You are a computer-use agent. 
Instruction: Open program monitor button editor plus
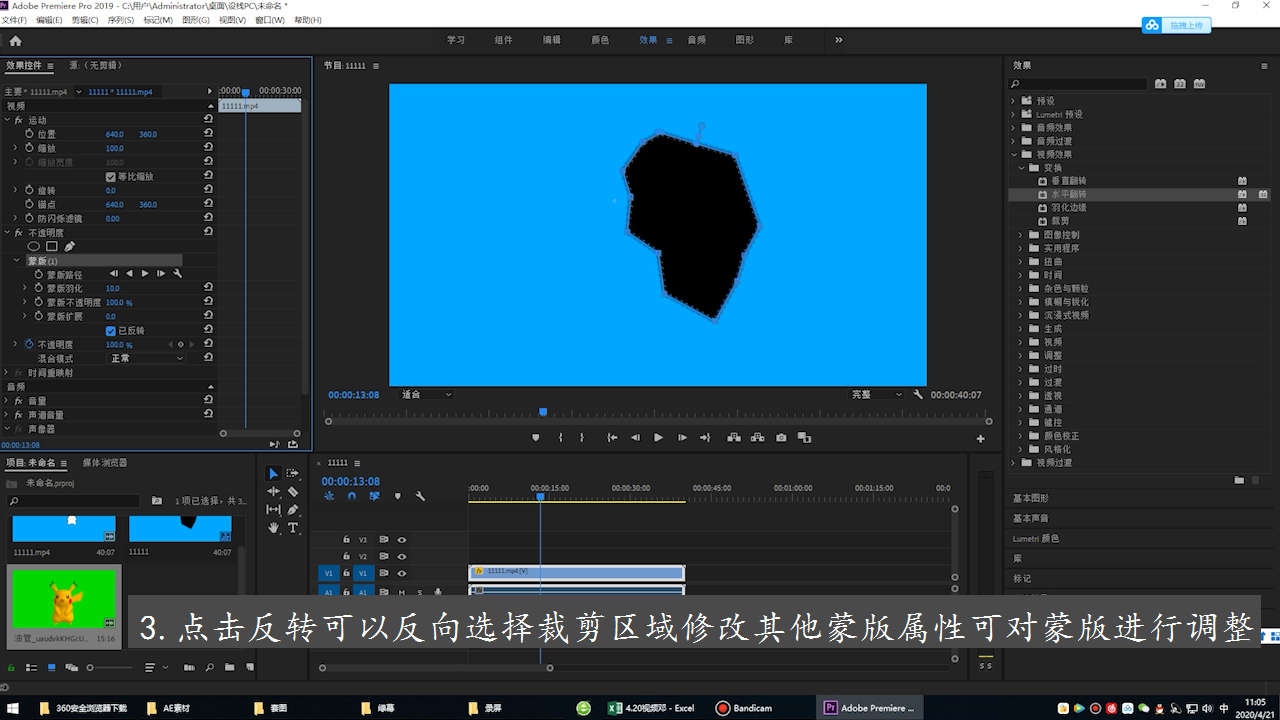click(980, 438)
